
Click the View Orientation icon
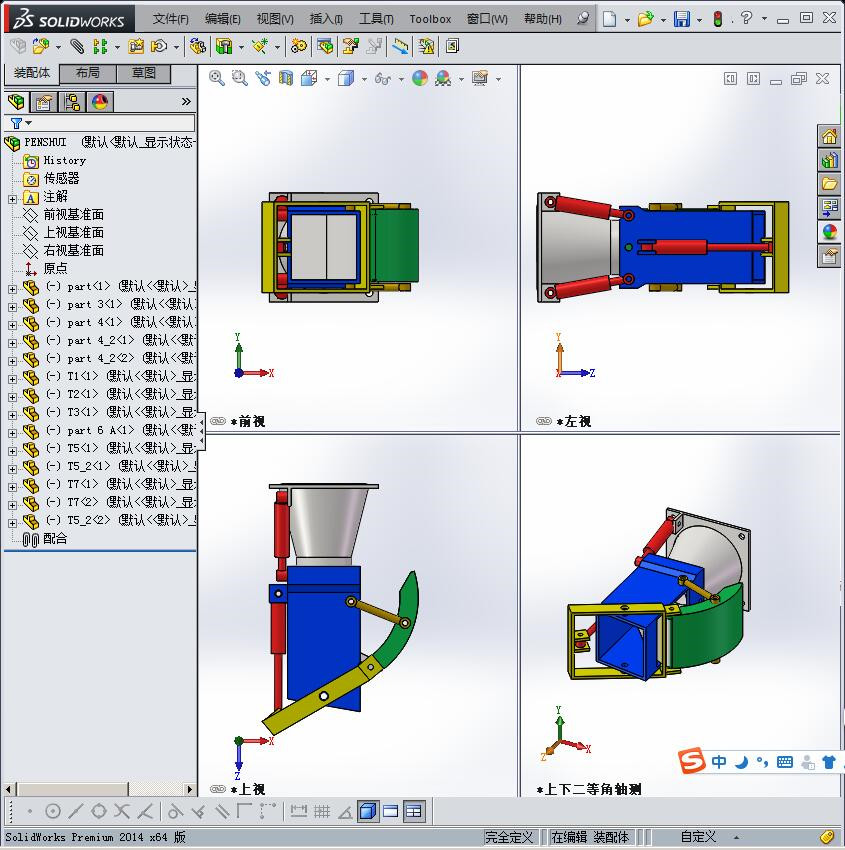[309, 79]
